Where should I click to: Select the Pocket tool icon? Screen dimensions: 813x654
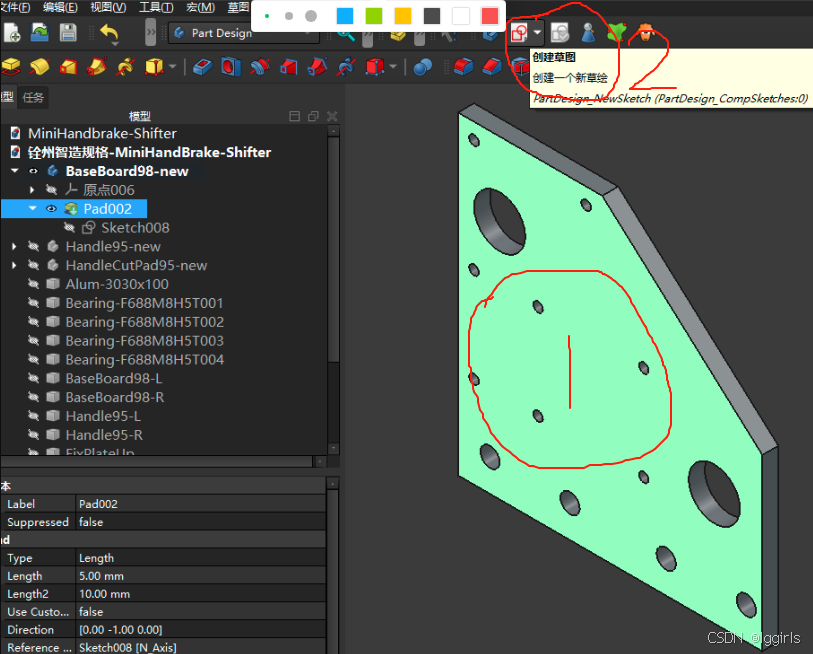click(202, 66)
